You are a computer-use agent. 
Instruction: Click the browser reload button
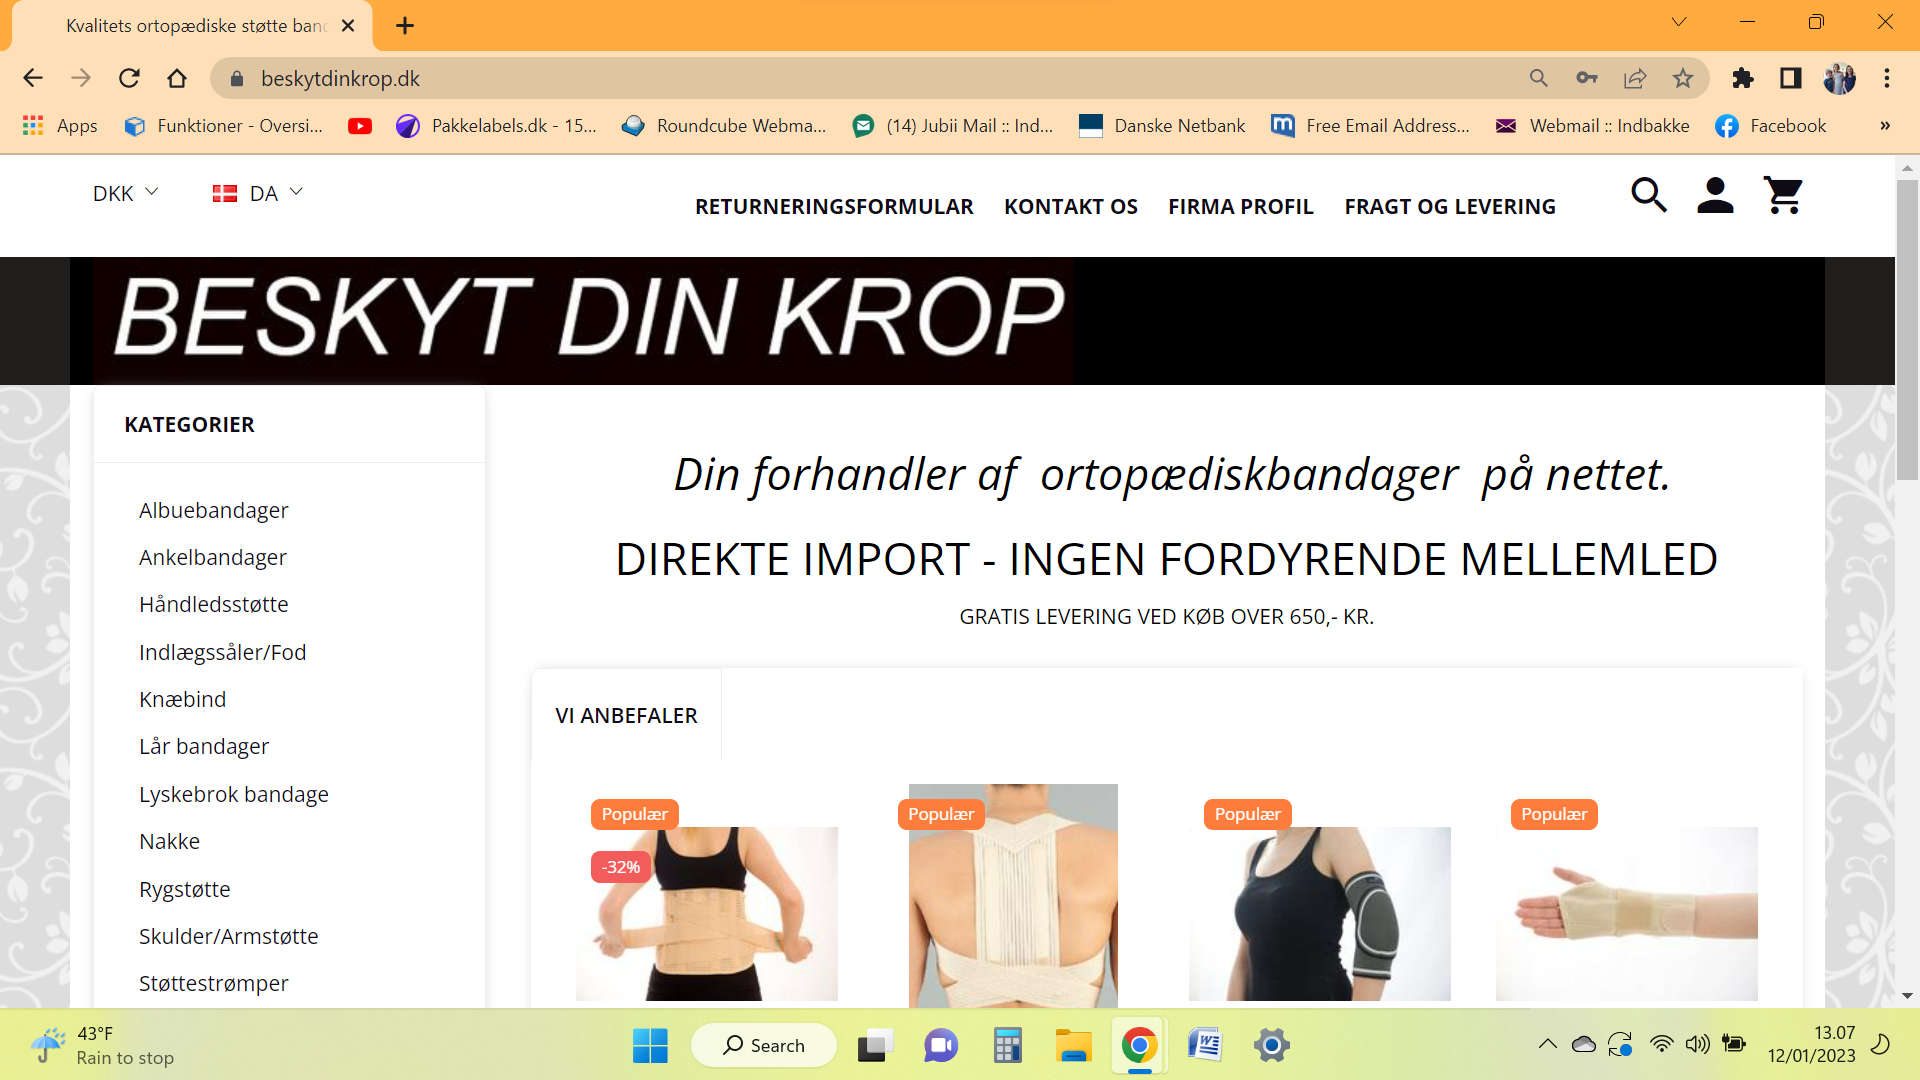click(129, 78)
